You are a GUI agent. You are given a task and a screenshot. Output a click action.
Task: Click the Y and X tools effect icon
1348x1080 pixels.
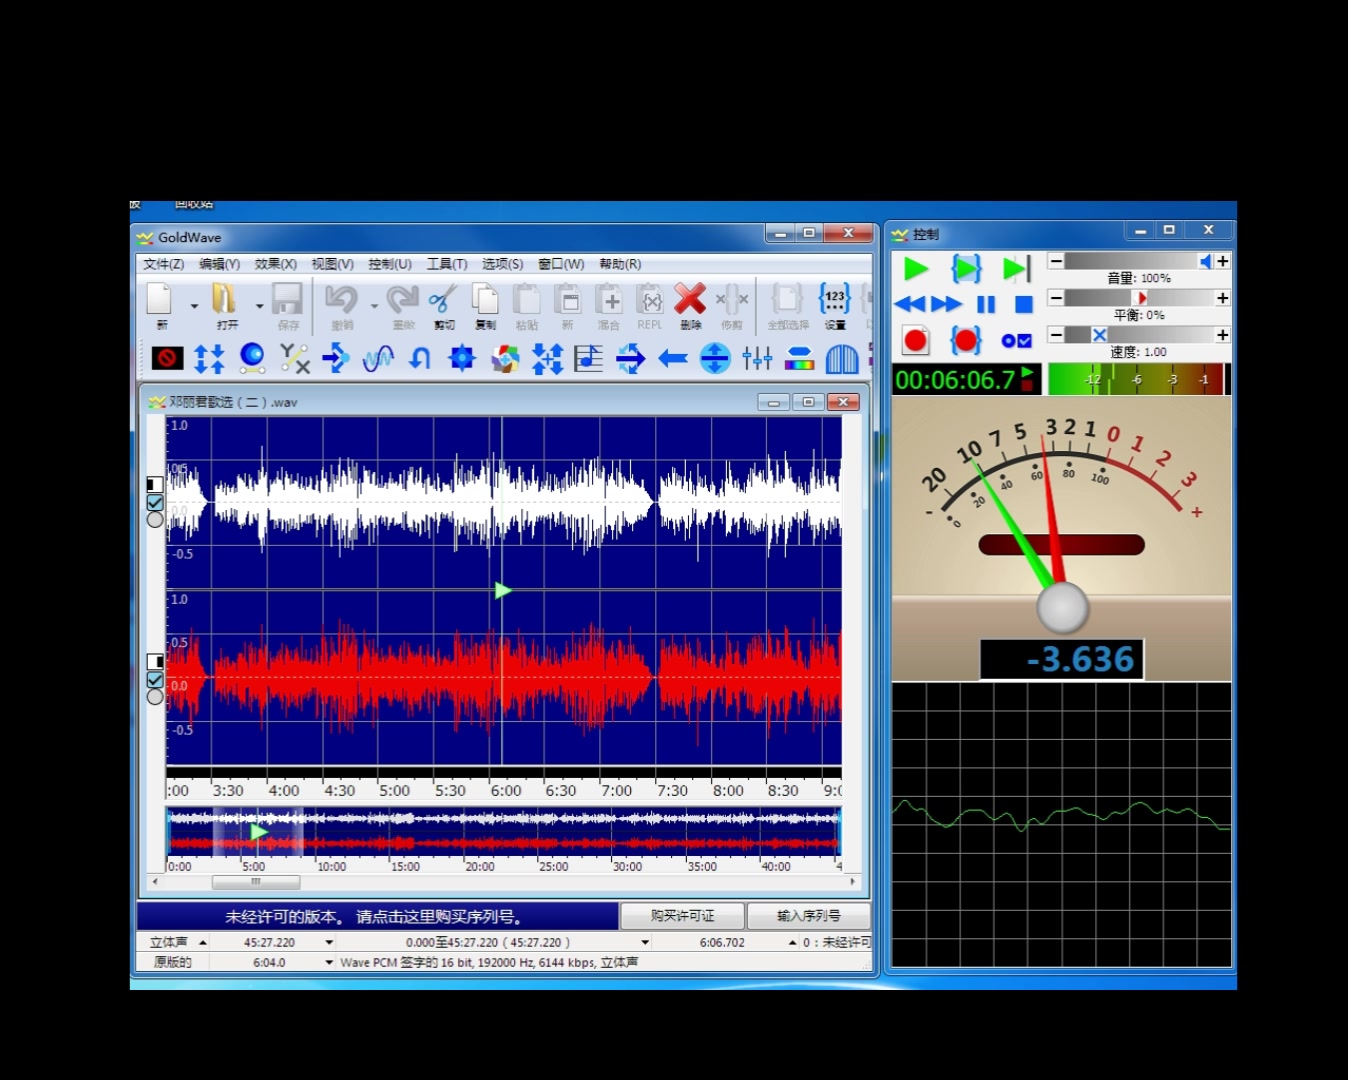coord(294,358)
